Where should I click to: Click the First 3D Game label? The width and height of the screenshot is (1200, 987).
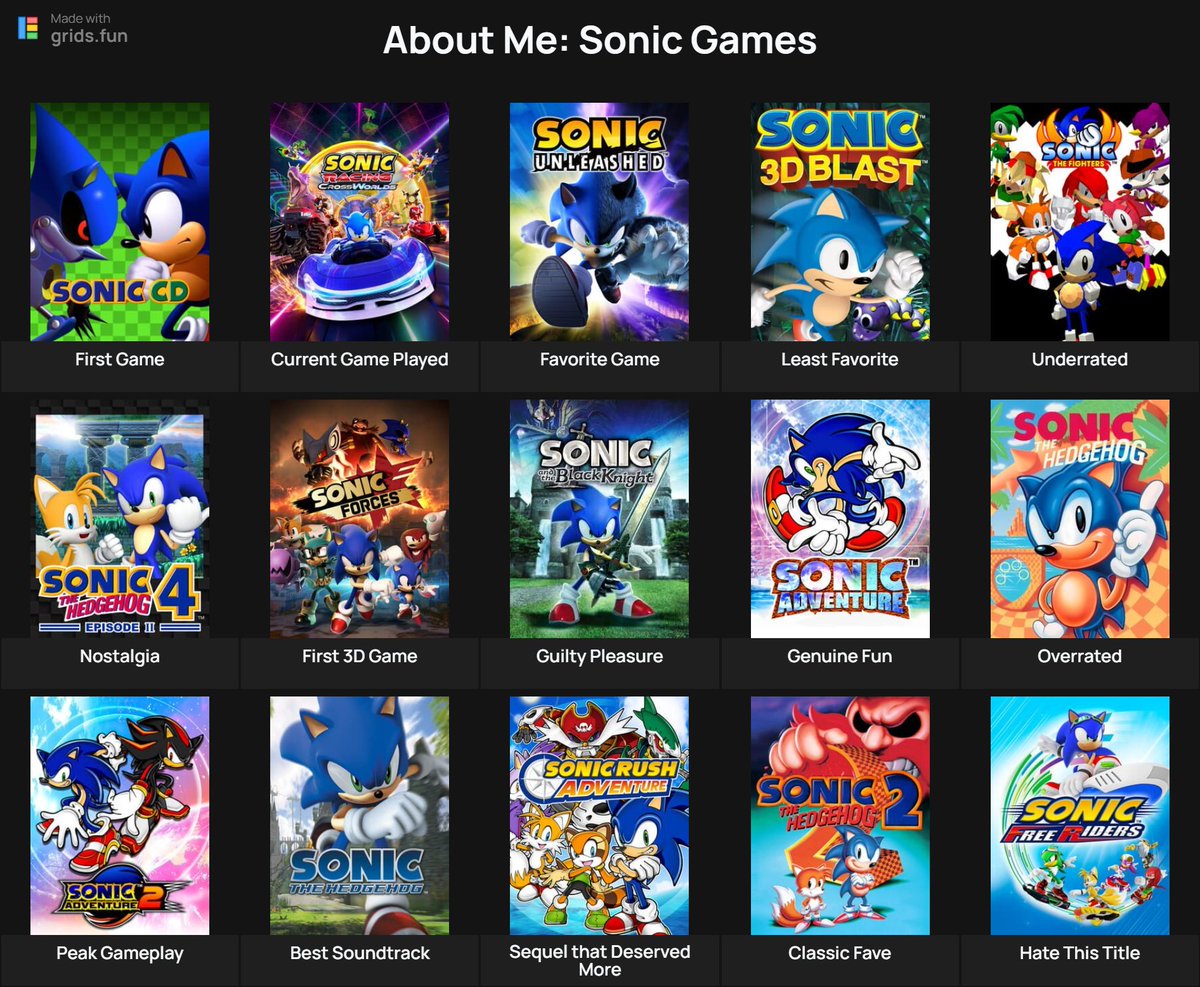pos(360,656)
